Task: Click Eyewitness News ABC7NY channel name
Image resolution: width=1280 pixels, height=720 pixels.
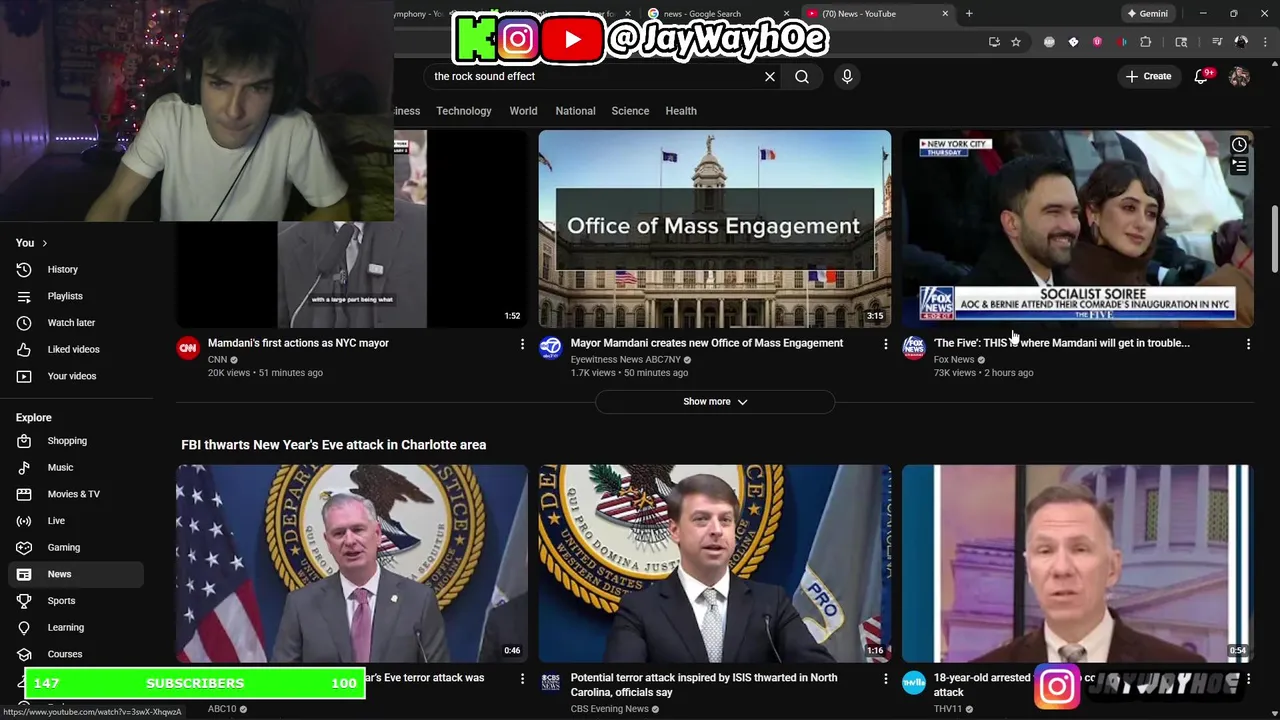Action: [625, 359]
